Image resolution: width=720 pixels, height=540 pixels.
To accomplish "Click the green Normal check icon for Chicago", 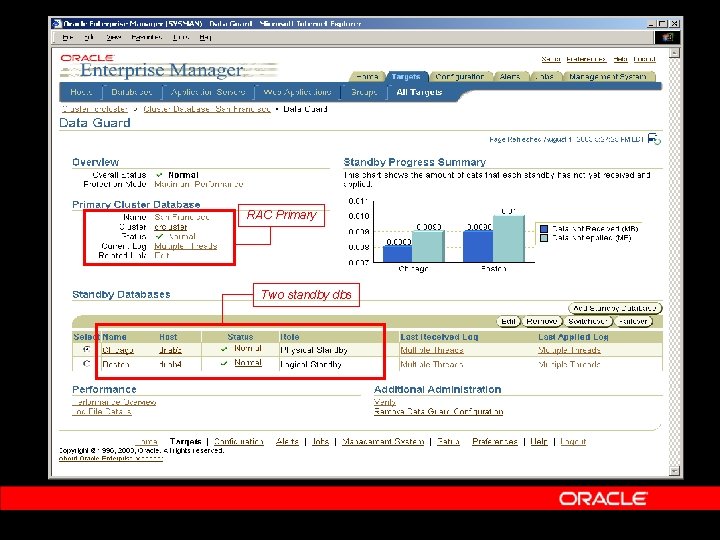I will click(x=224, y=349).
